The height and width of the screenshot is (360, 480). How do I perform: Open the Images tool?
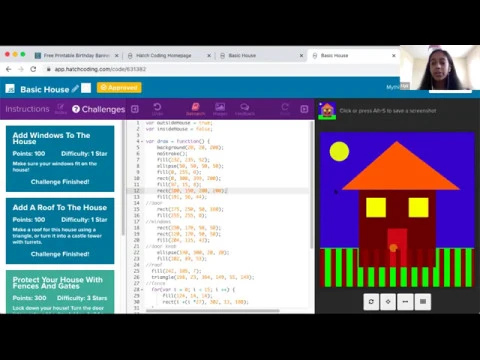click(x=220, y=109)
